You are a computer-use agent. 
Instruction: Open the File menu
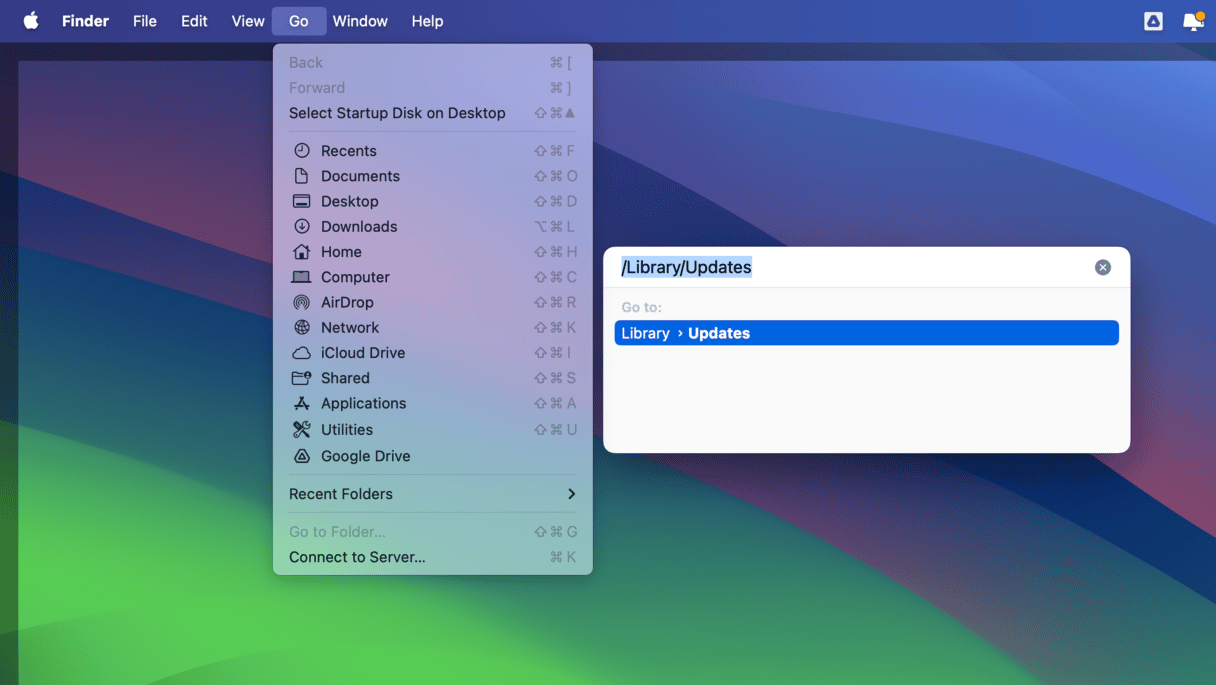[145, 21]
